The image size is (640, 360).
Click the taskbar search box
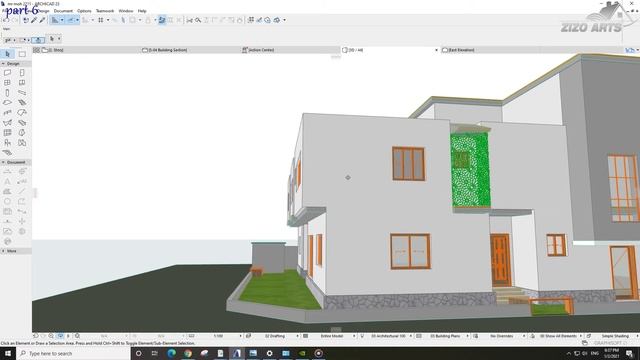tap(73, 353)
